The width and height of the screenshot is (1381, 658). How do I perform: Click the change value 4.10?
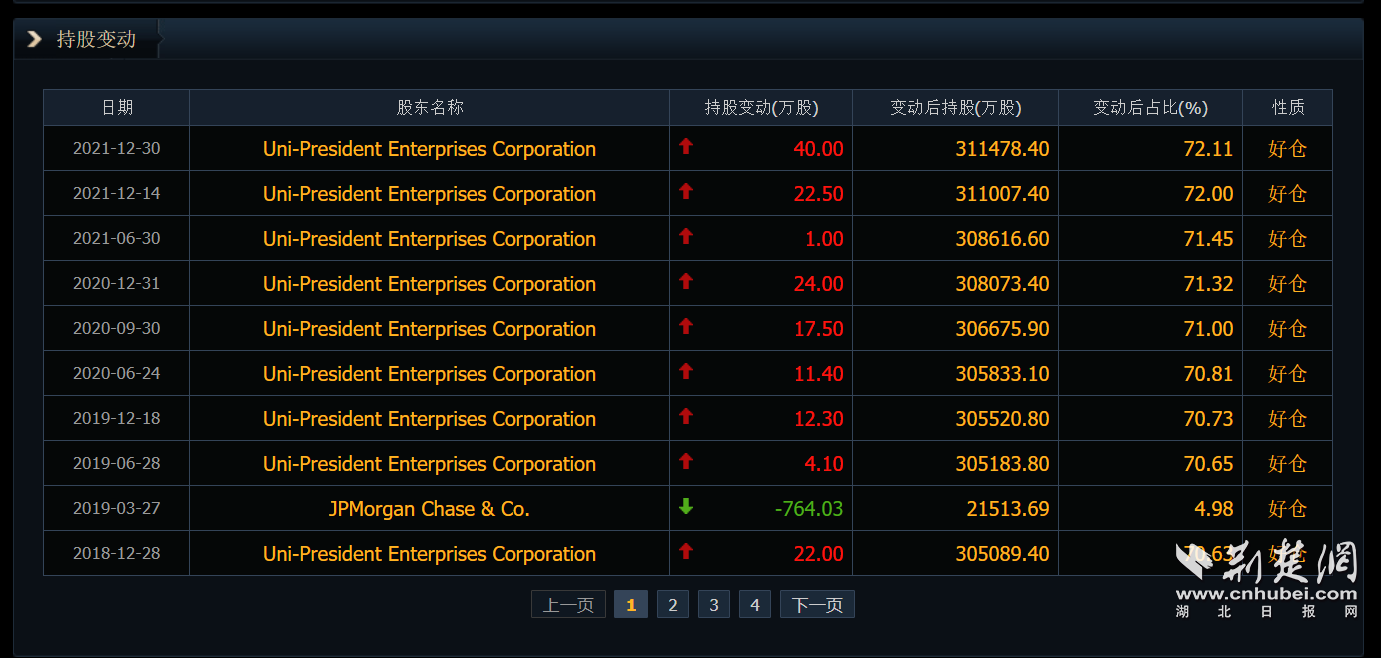coord(825,464)
